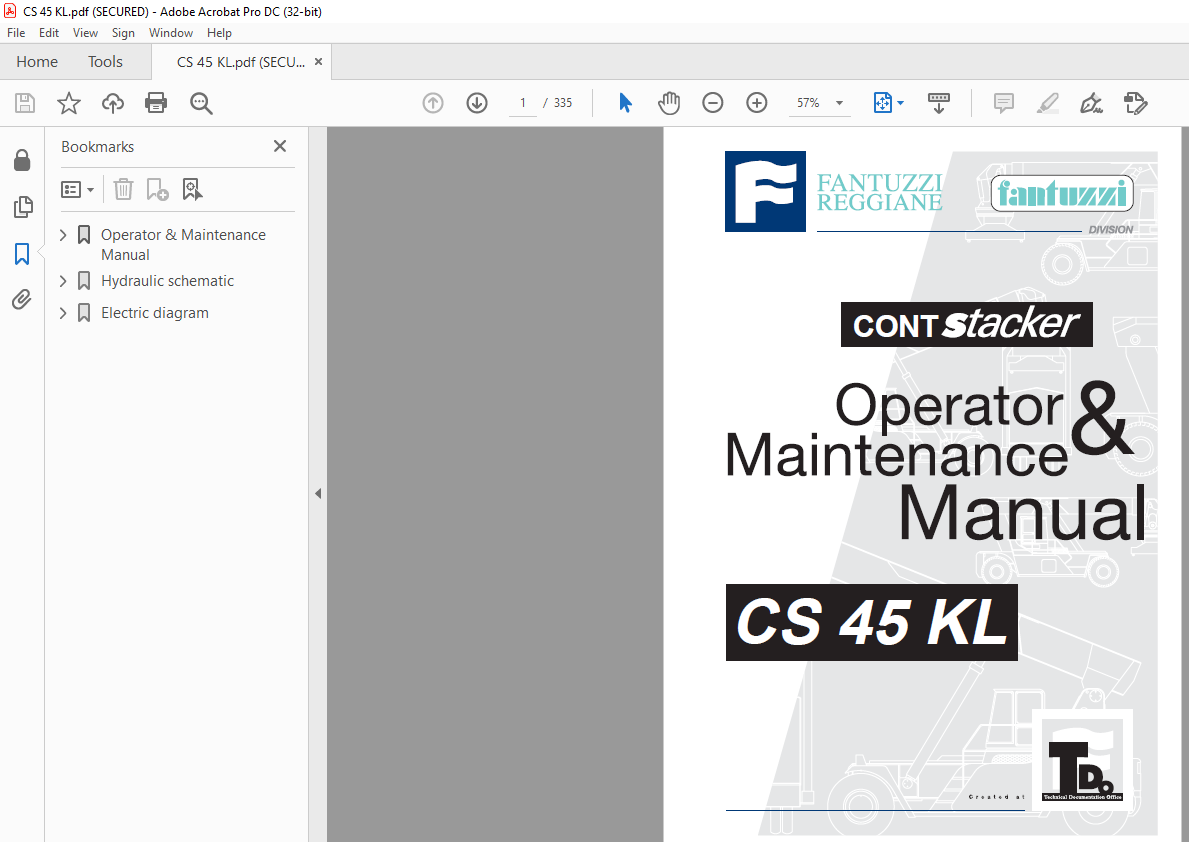Open the View menu

coord(85,33)
